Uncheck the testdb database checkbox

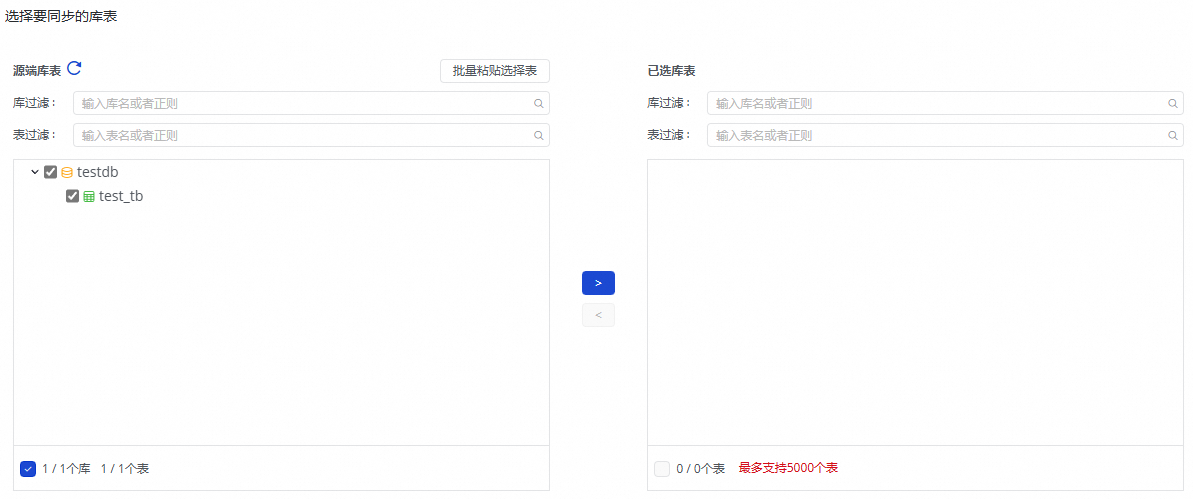[x=50, y=172]
